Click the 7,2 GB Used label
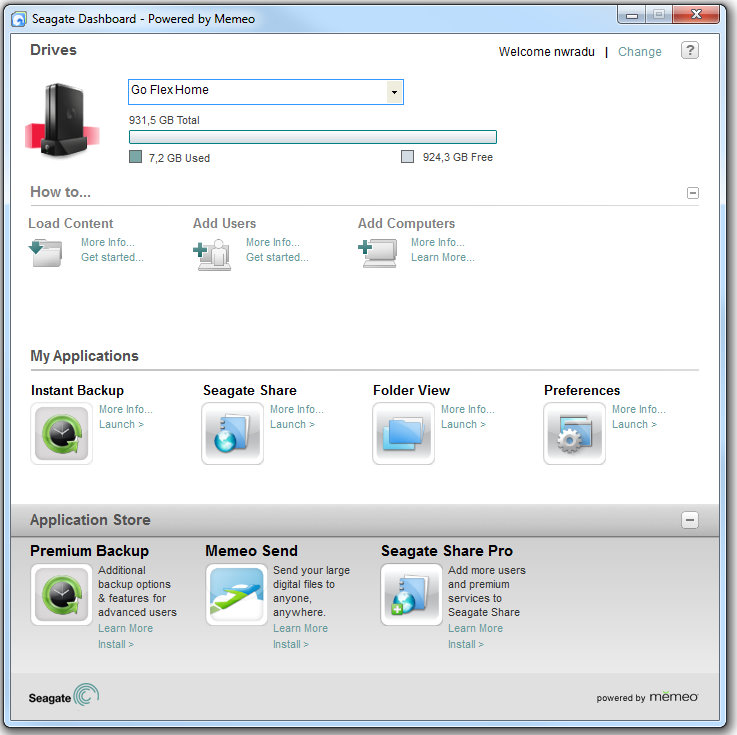Viewport: 737px width, 735px height. coord(179,158)
